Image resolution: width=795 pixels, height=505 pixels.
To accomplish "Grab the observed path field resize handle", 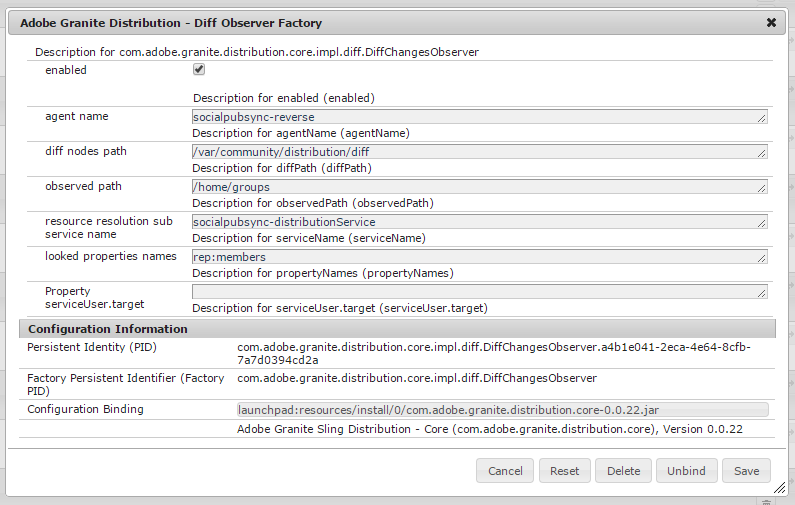I will (762, 189).
